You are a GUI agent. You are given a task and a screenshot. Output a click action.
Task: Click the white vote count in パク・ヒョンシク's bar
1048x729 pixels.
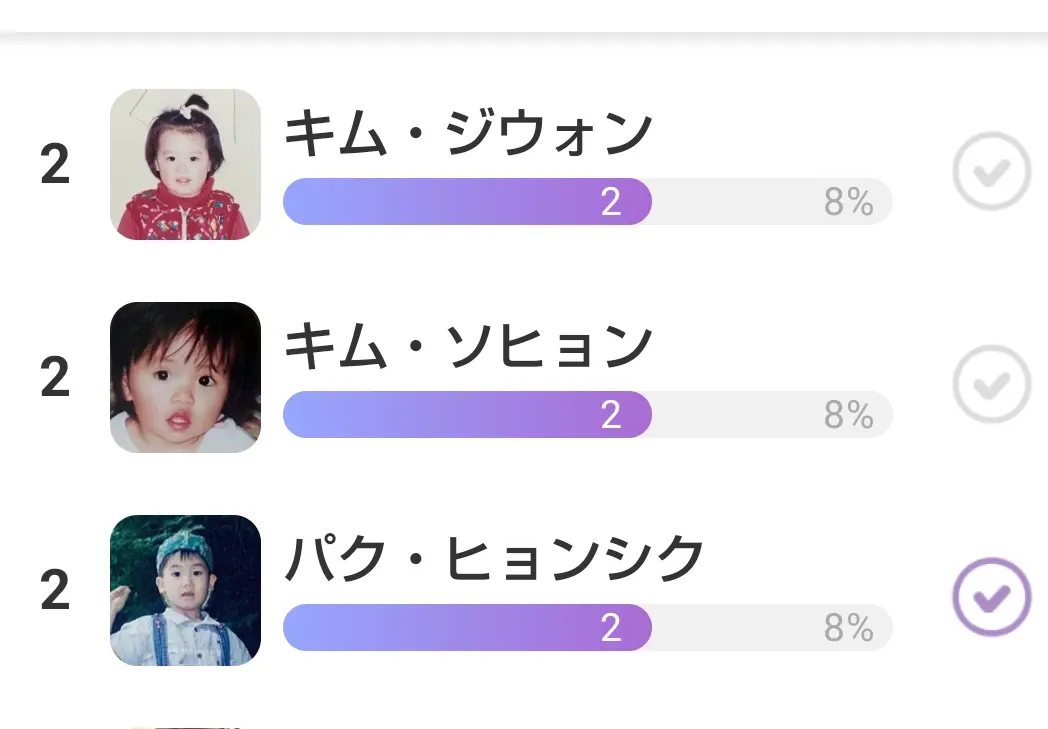pos(611,628)
